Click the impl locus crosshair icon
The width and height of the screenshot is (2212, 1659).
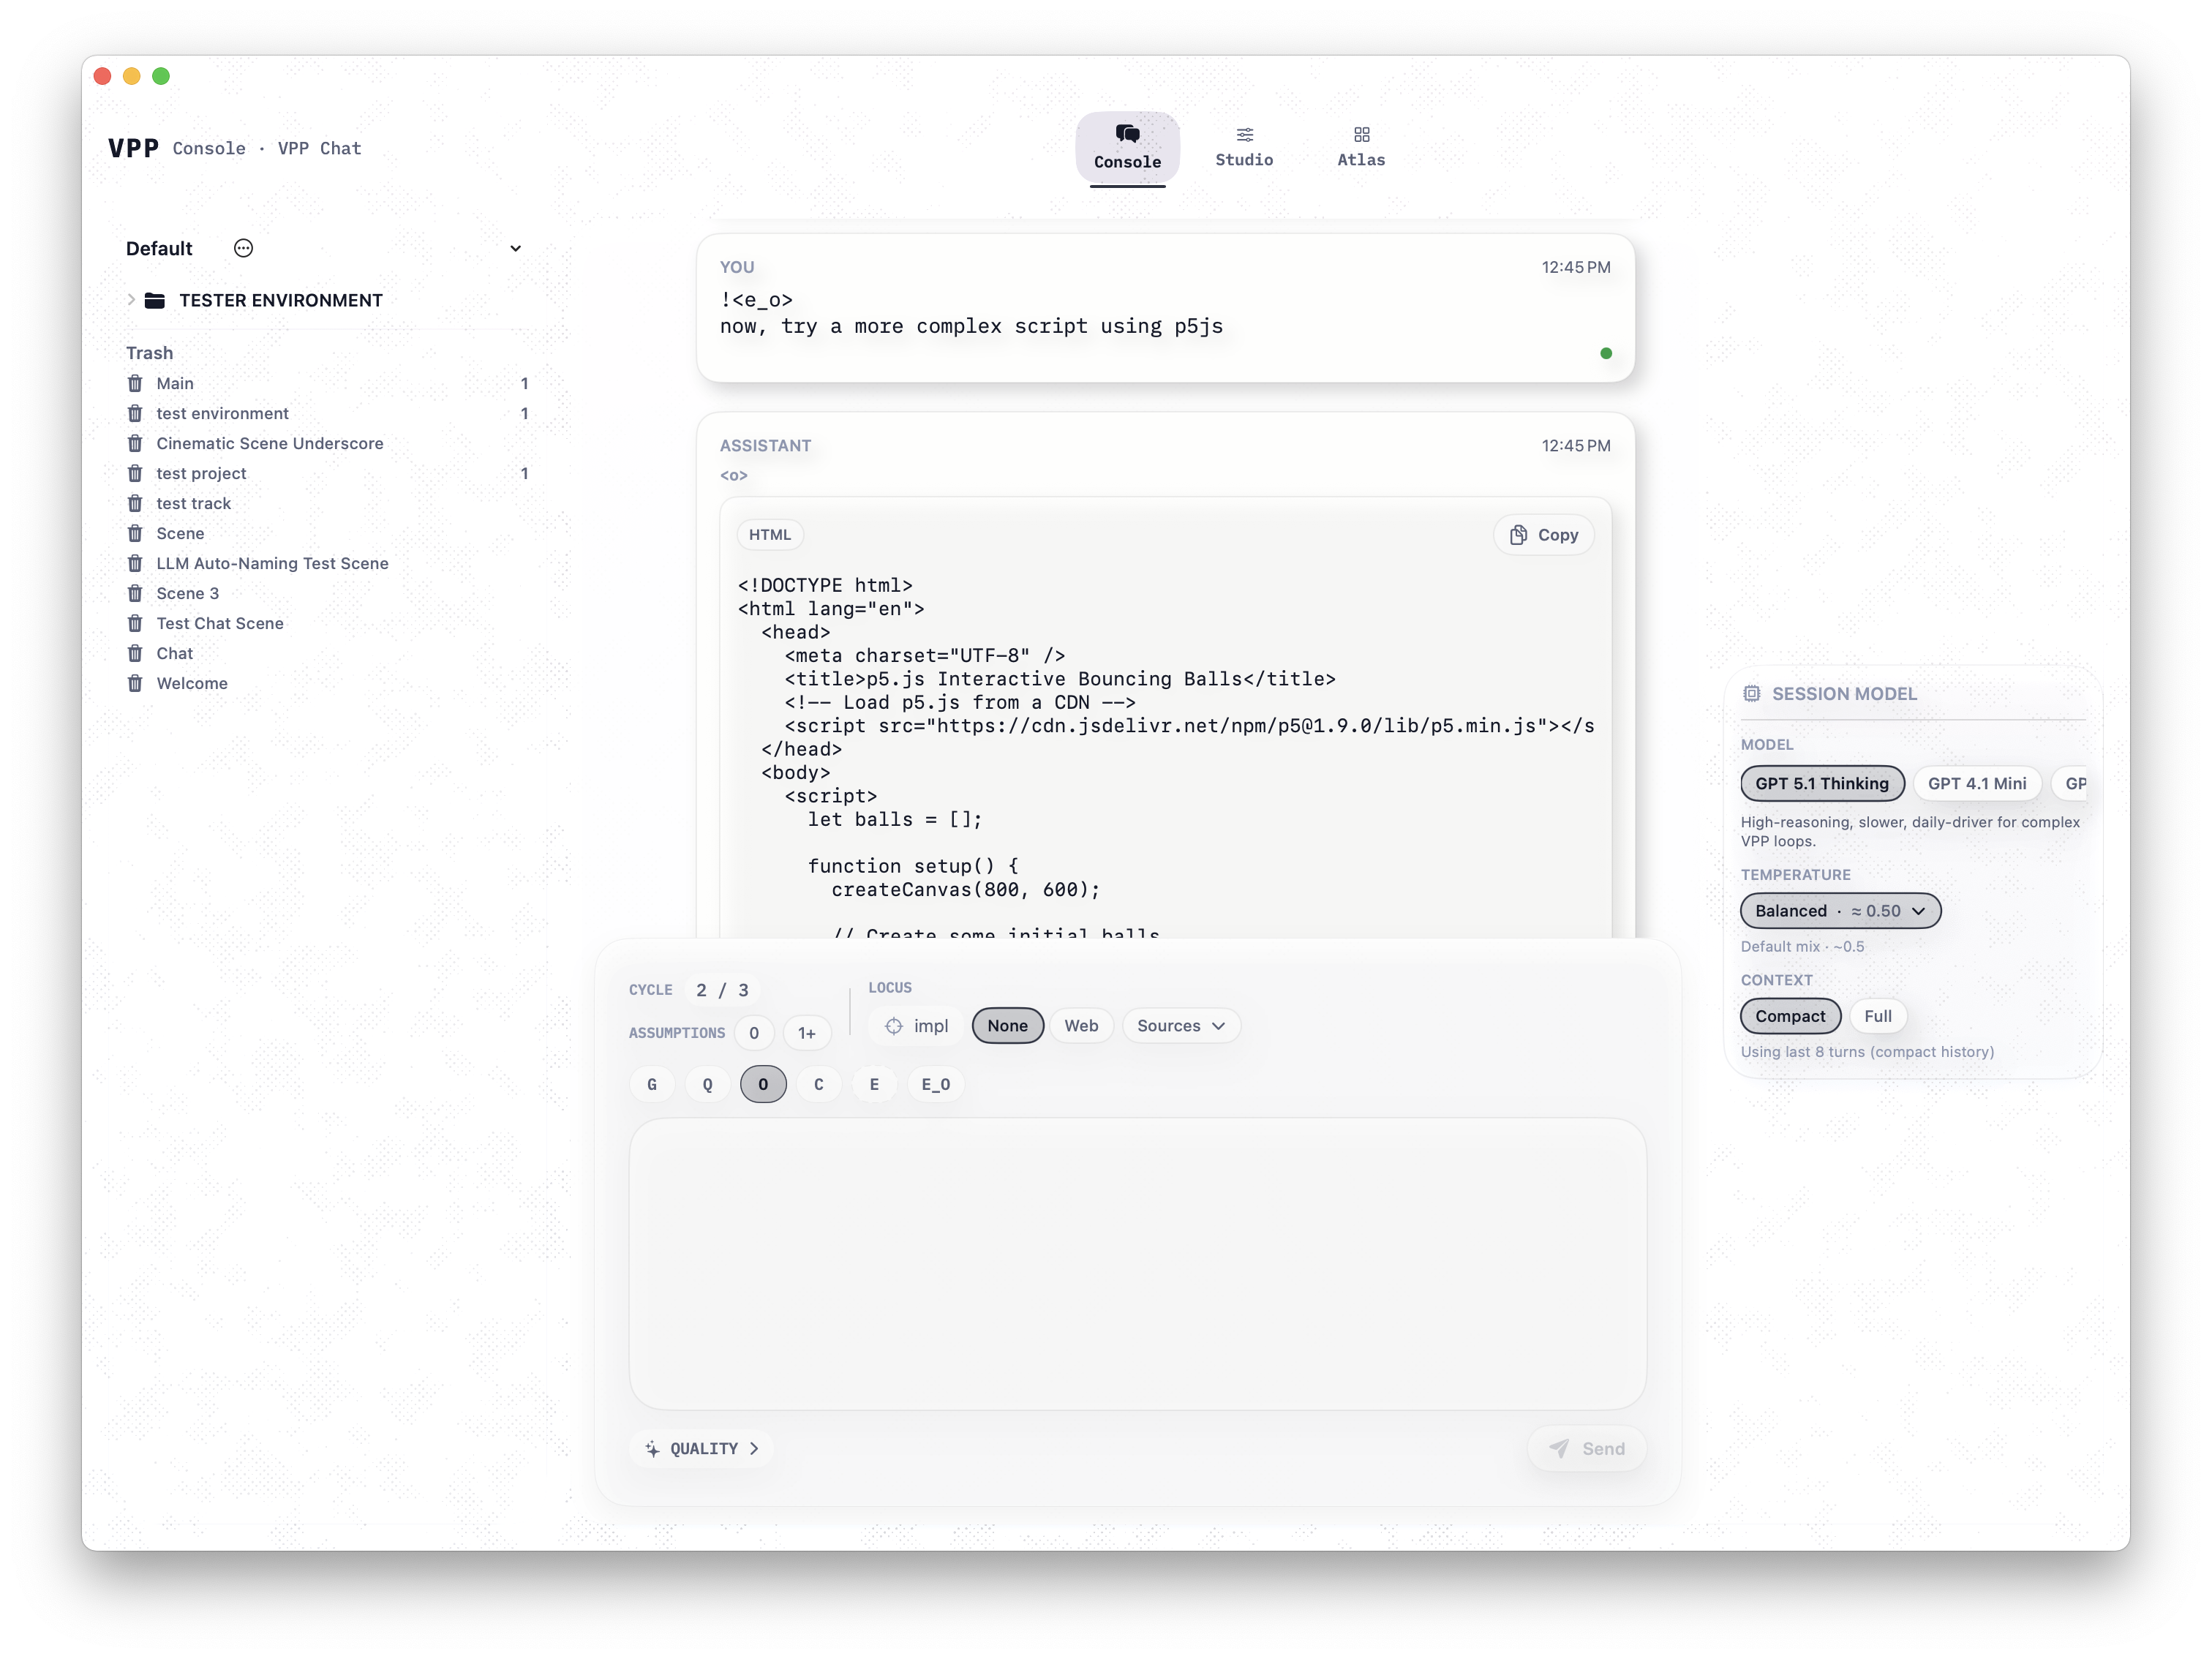pos(894,1026)
